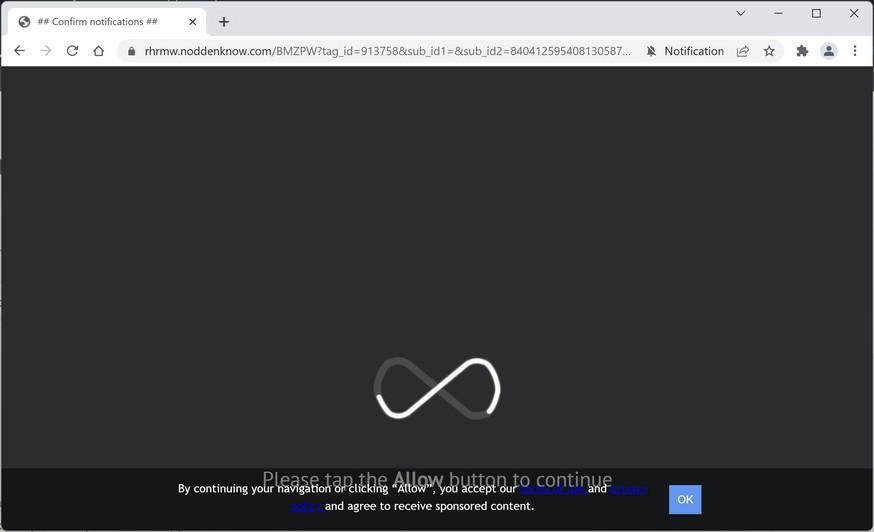874x532 pixels.
Task: Open a new tab with the plus button
Action: [x=224, y=22]
